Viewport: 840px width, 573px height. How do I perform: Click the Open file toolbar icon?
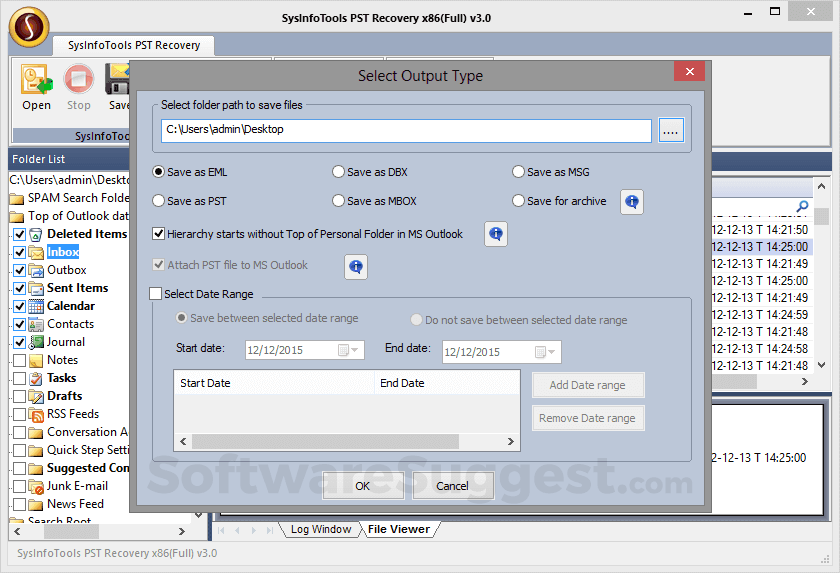tap(36, 79)
